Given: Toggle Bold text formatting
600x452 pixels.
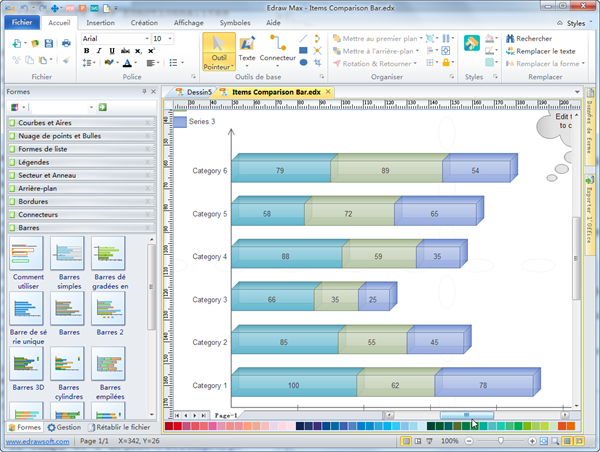Looking at the screenshot, I should [86, 50].
